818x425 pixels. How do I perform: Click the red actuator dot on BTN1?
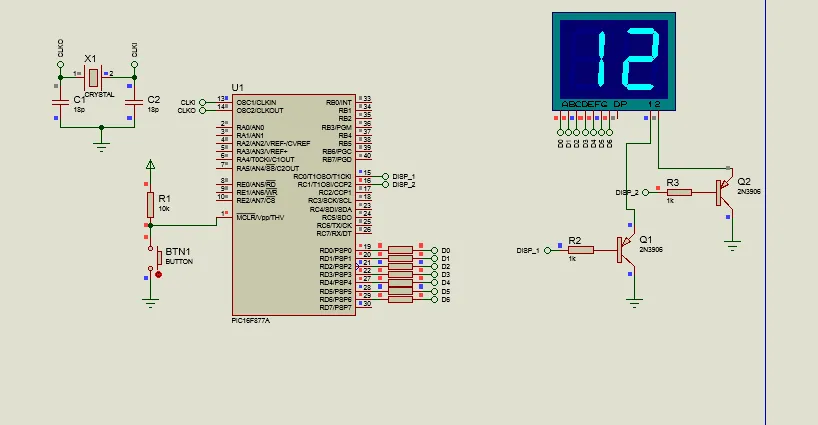point(159,274)
